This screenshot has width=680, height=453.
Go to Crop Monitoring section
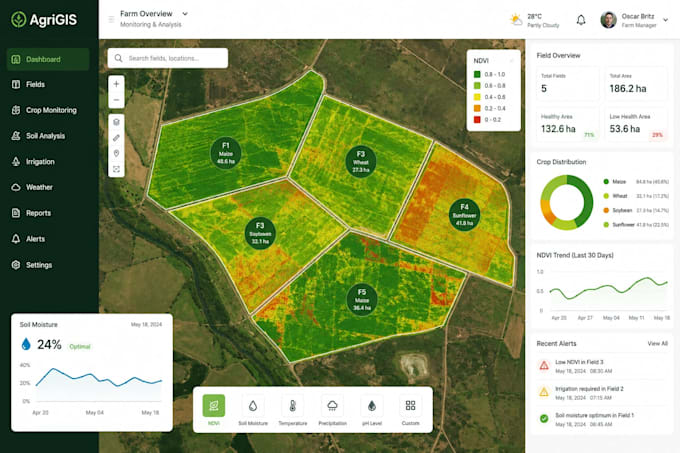coord(44,110)
